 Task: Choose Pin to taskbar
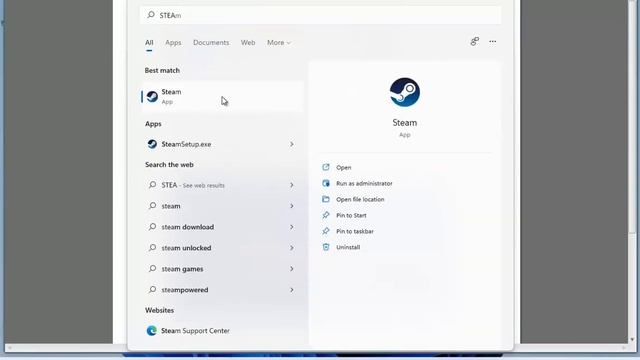[x=355, y=231]
